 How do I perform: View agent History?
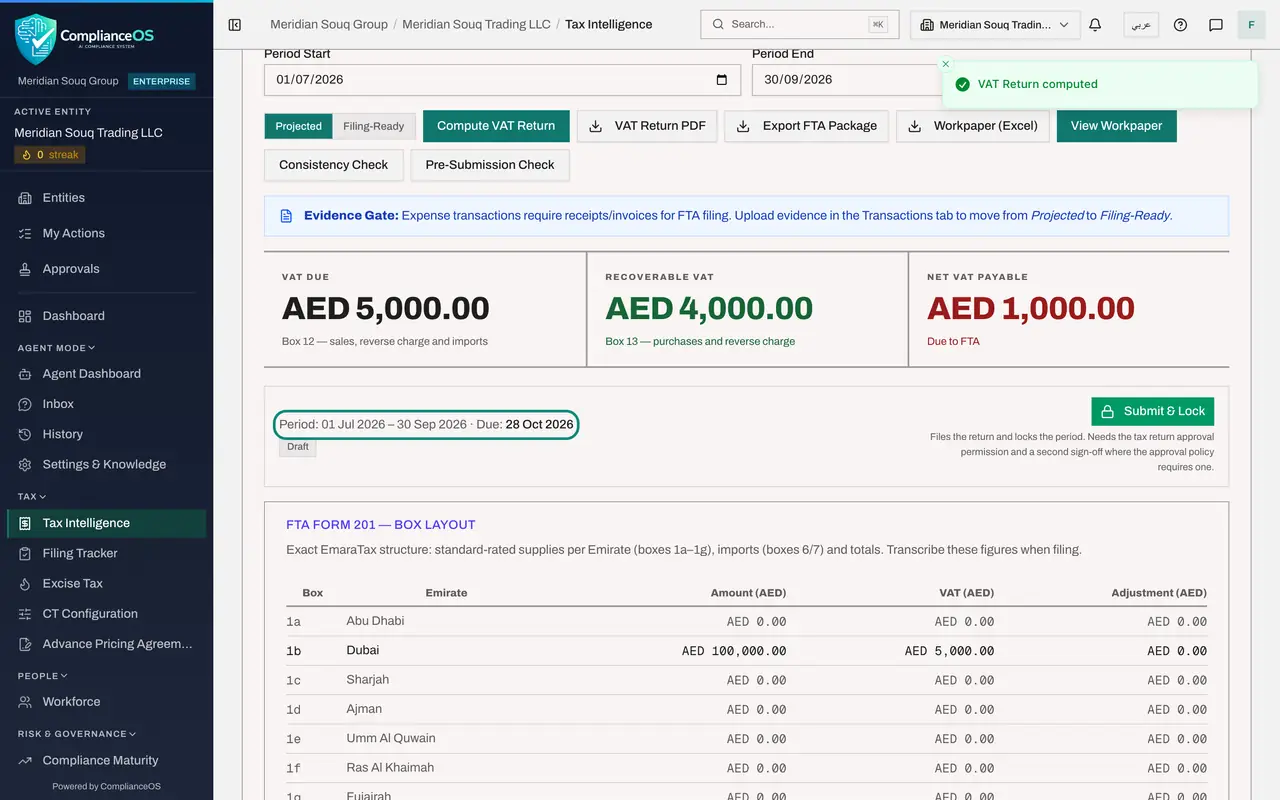coord(107,434)
